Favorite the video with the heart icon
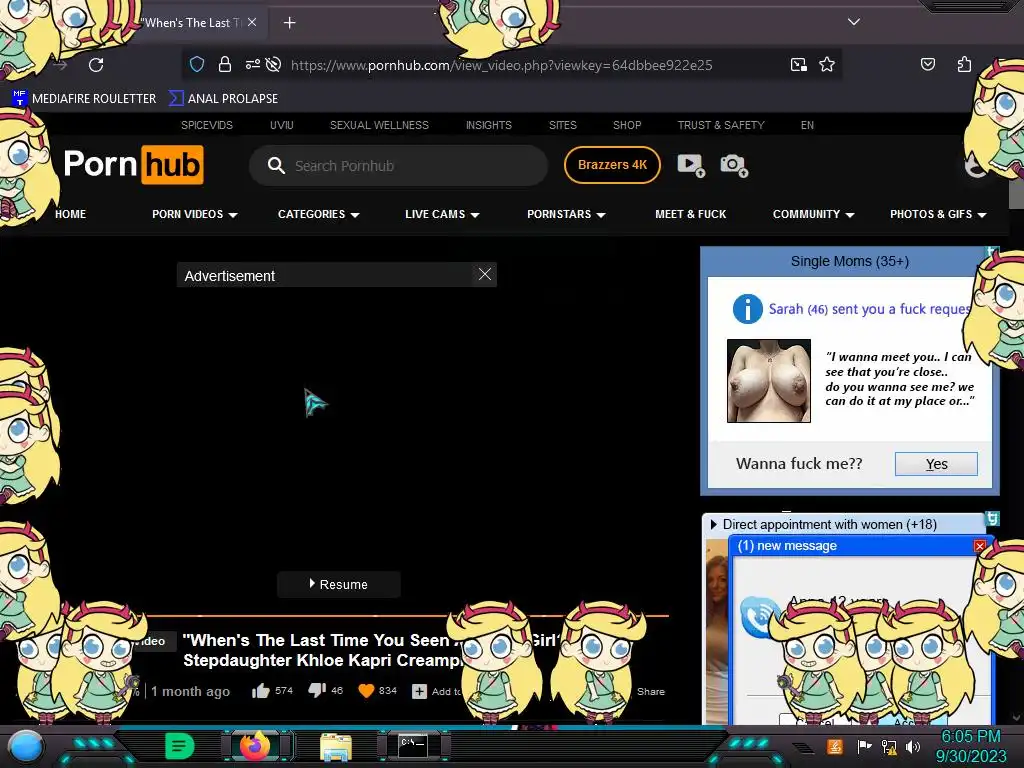Screen dimensions: 1024x768 click(x=366, y=690)
